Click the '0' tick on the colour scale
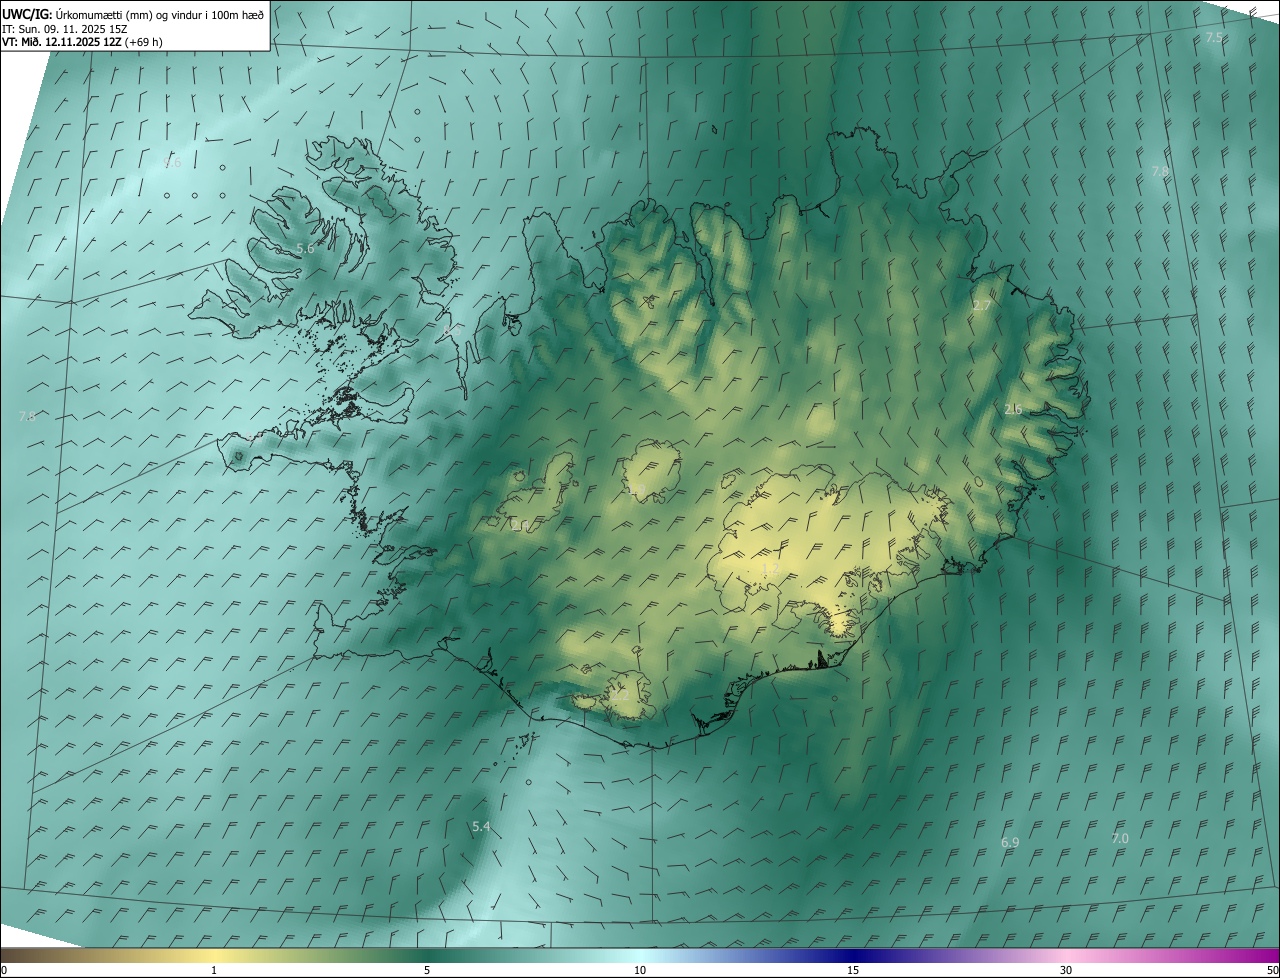 pyautogui.click(x=4, y=971)
